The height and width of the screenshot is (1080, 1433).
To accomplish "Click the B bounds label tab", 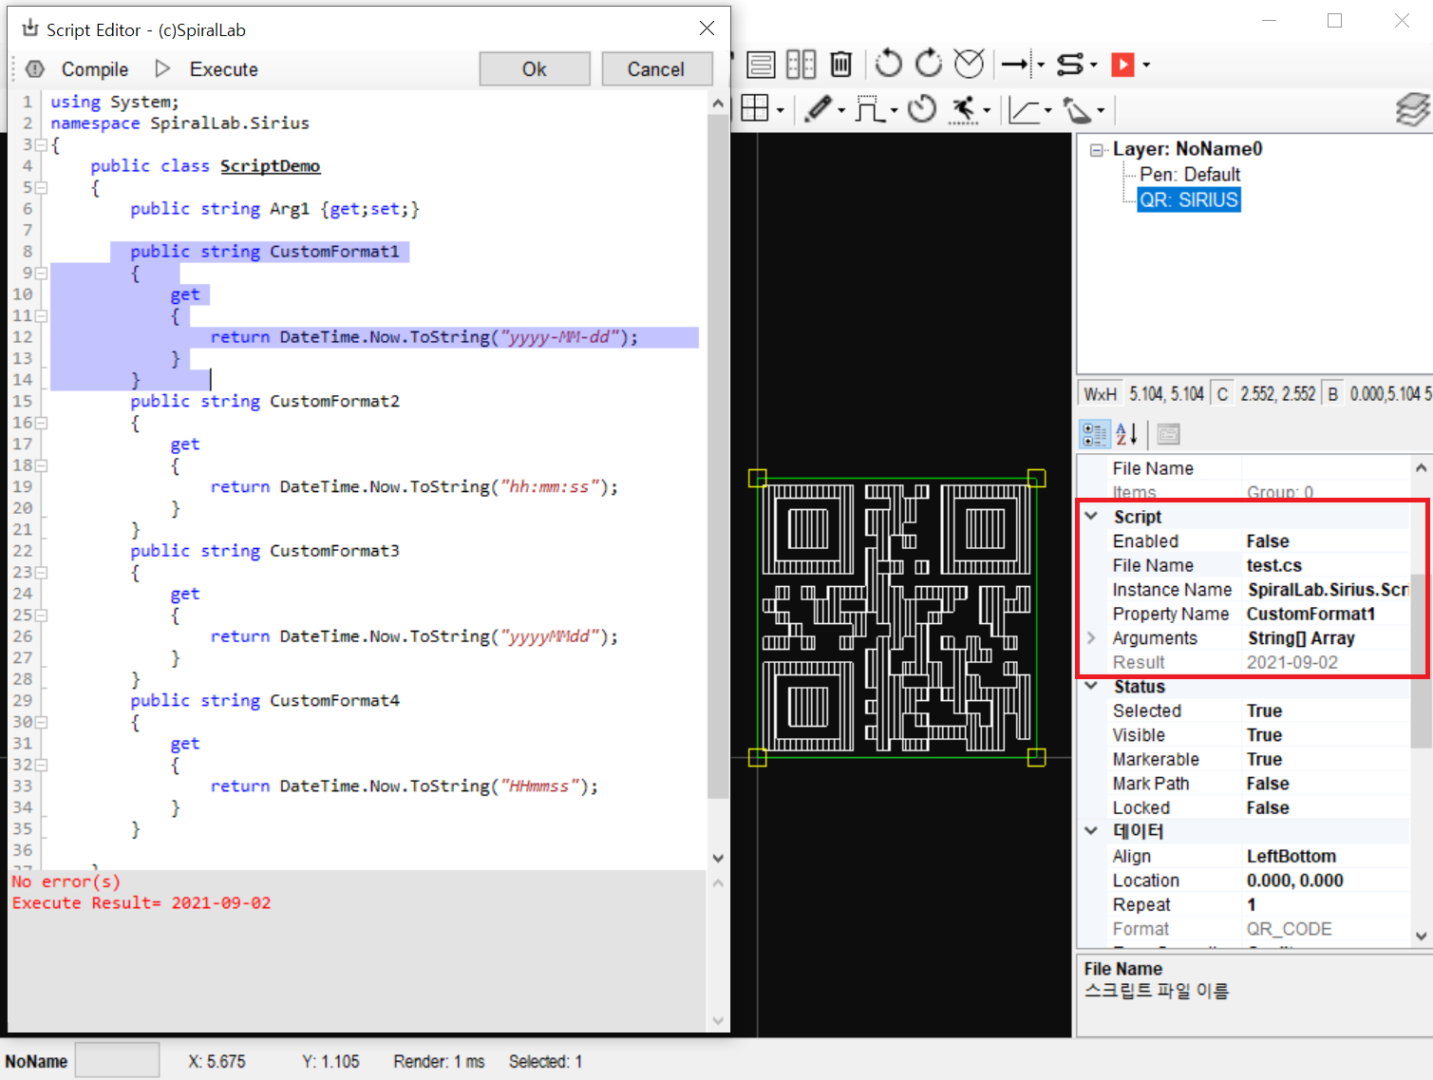I will click(1332, 394).
